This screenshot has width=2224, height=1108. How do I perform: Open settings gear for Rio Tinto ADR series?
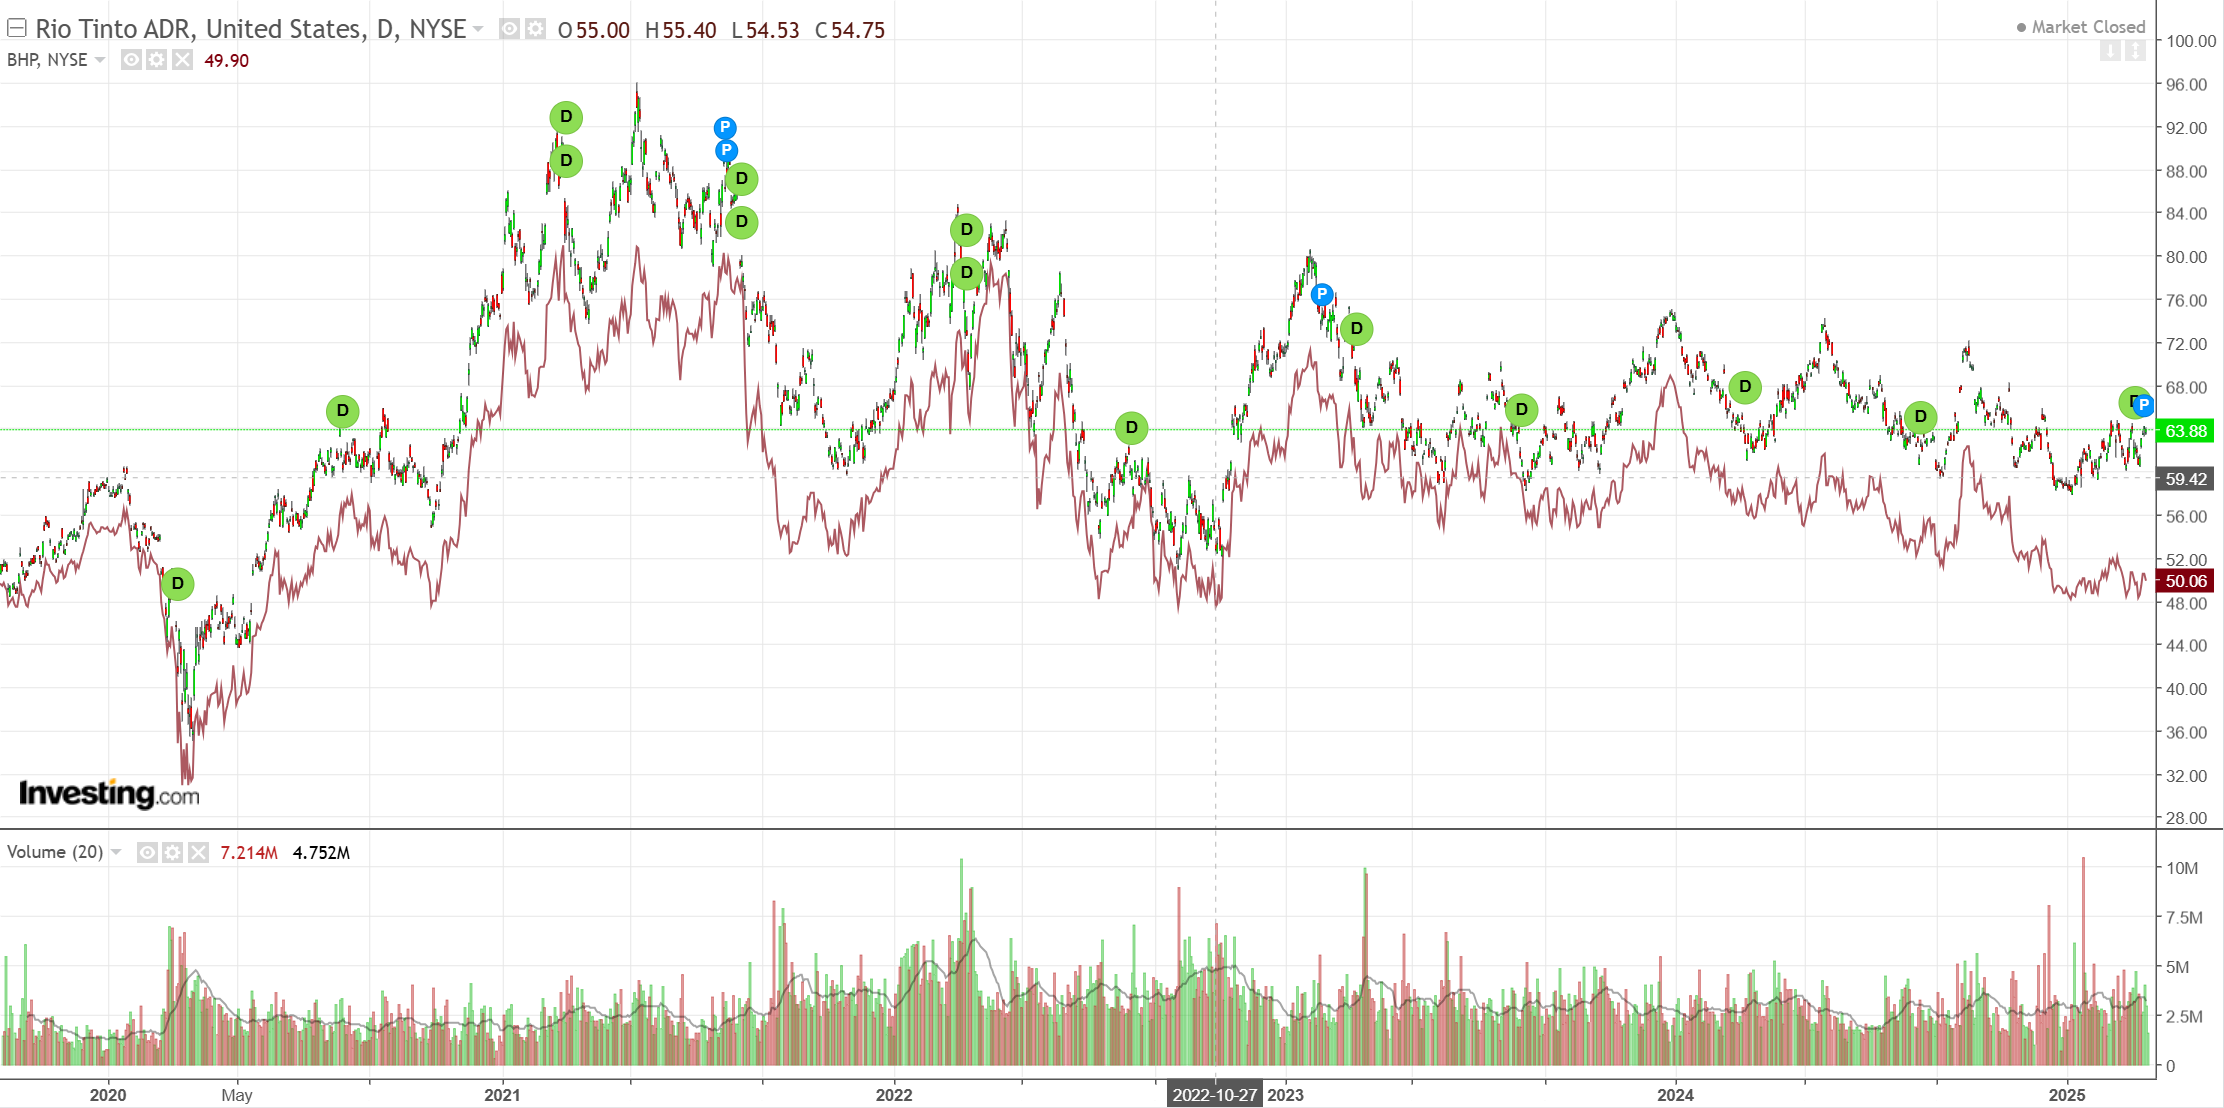(x=536, y=29)
